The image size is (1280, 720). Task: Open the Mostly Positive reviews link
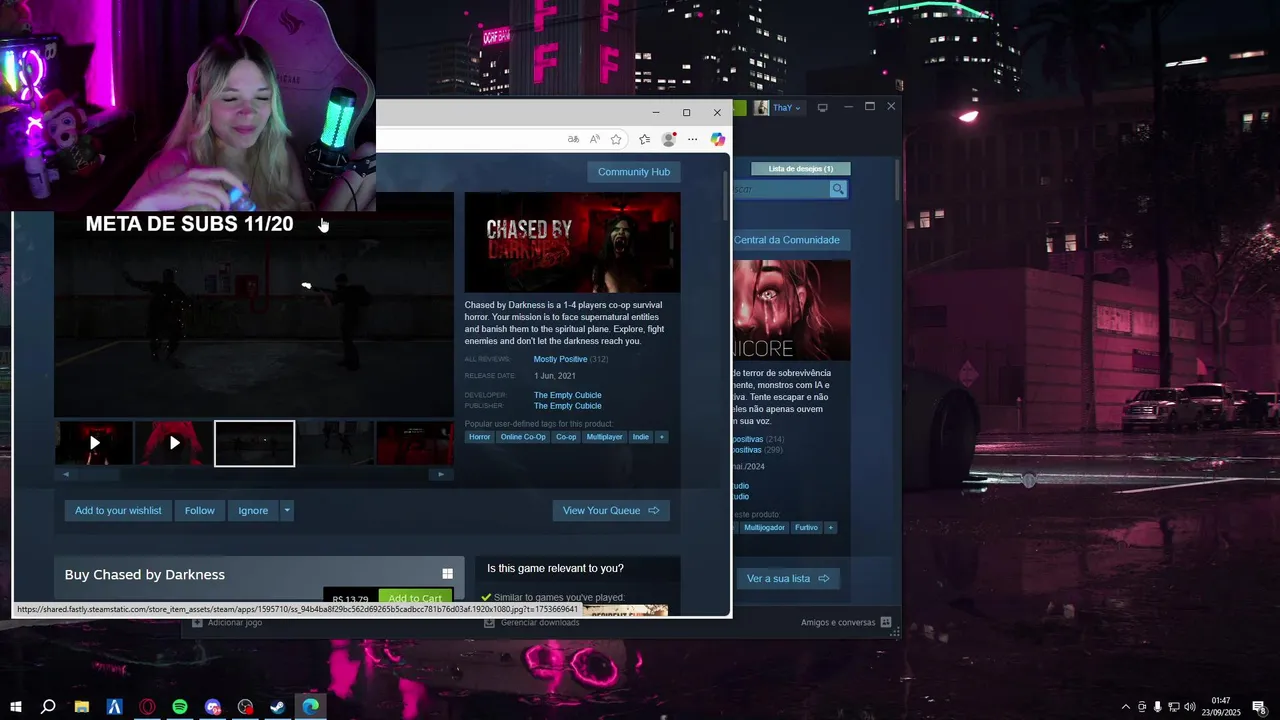pos(560,359)
